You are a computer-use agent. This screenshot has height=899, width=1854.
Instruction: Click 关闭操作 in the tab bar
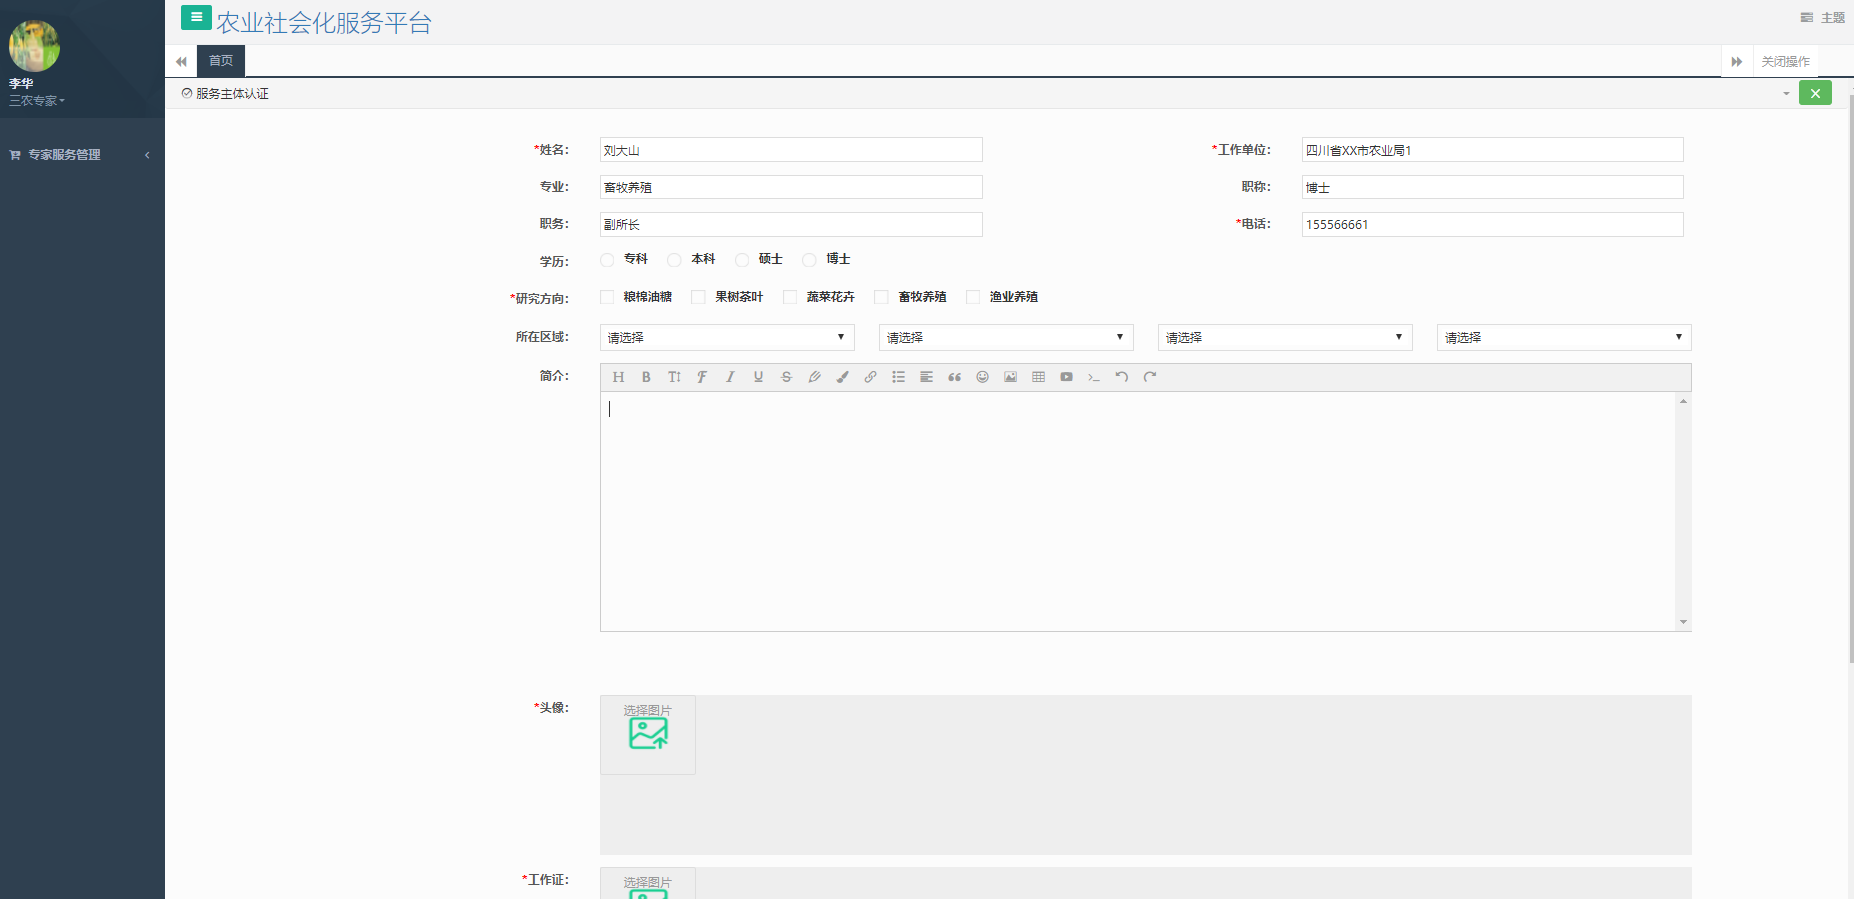point(1785,61)
